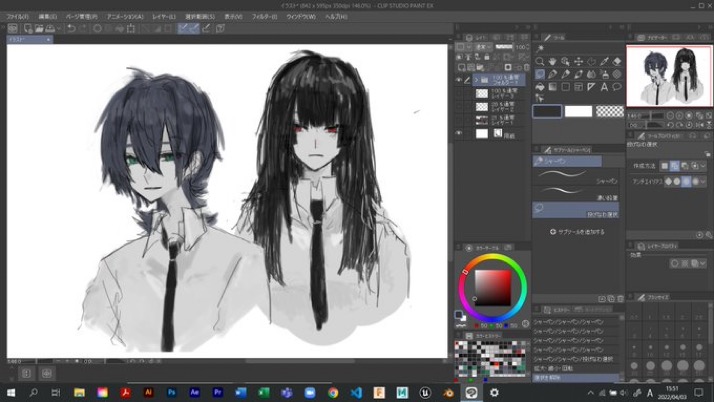Image resolution: width=714 pixels, height=402 pixels.
Task: Expand the anti-aliasing dropdown arrow
Action: click(x=704, y=181)
